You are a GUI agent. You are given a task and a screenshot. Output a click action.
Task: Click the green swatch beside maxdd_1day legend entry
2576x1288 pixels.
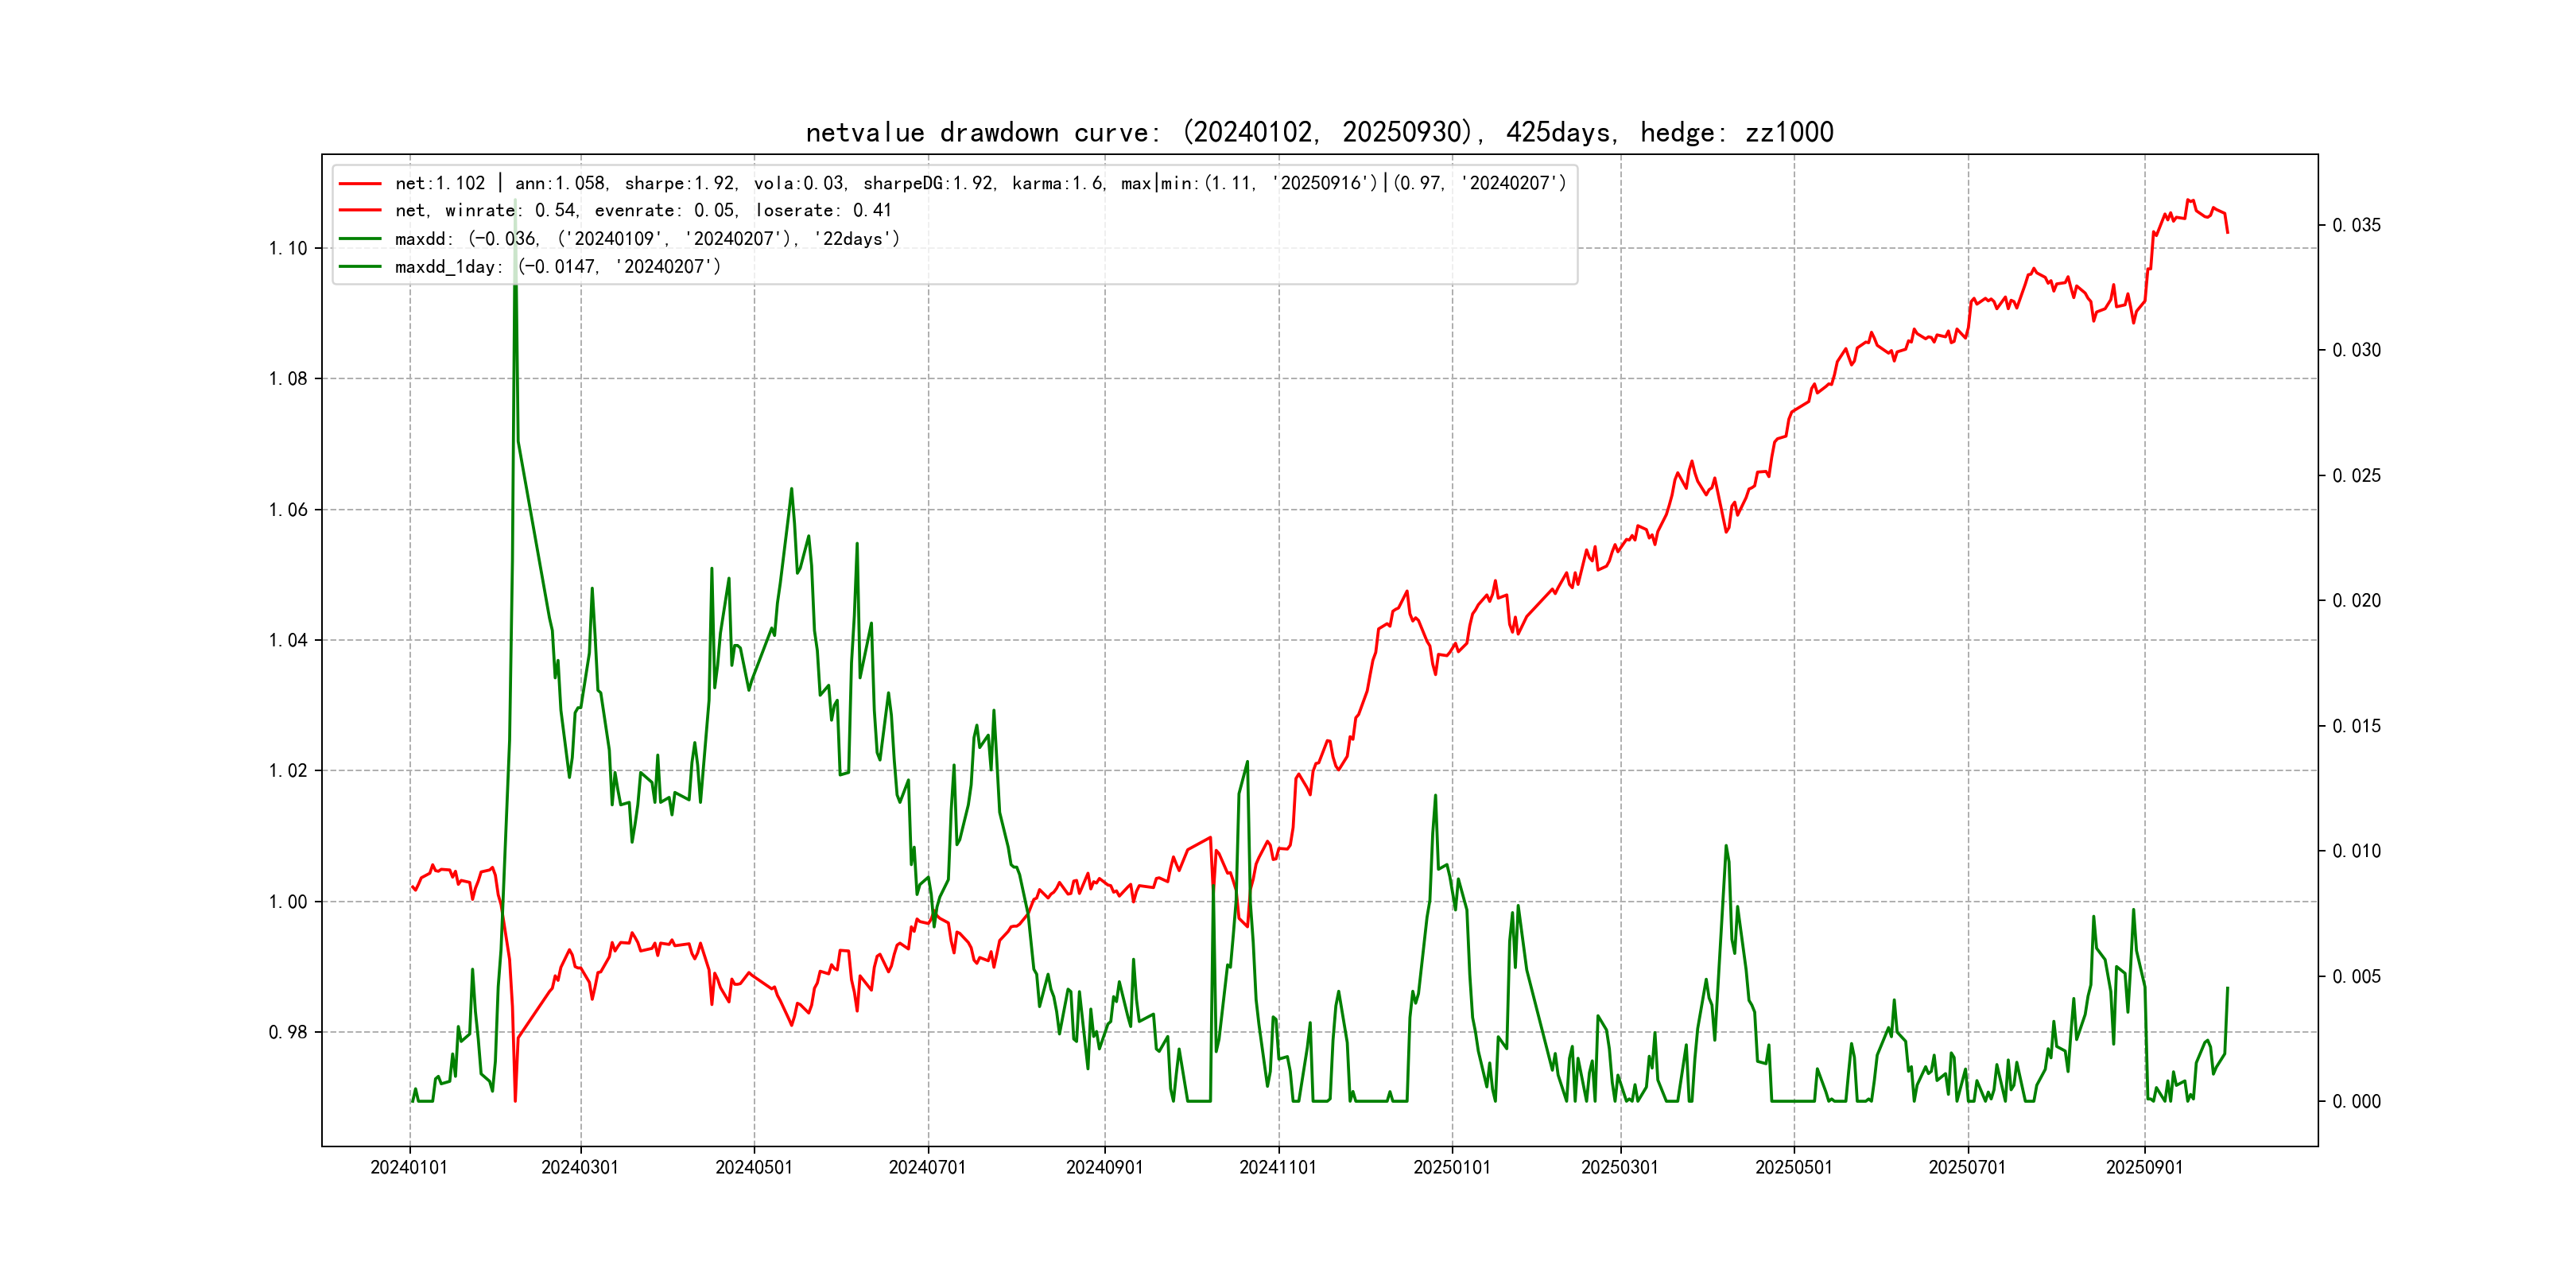(360, 267)
